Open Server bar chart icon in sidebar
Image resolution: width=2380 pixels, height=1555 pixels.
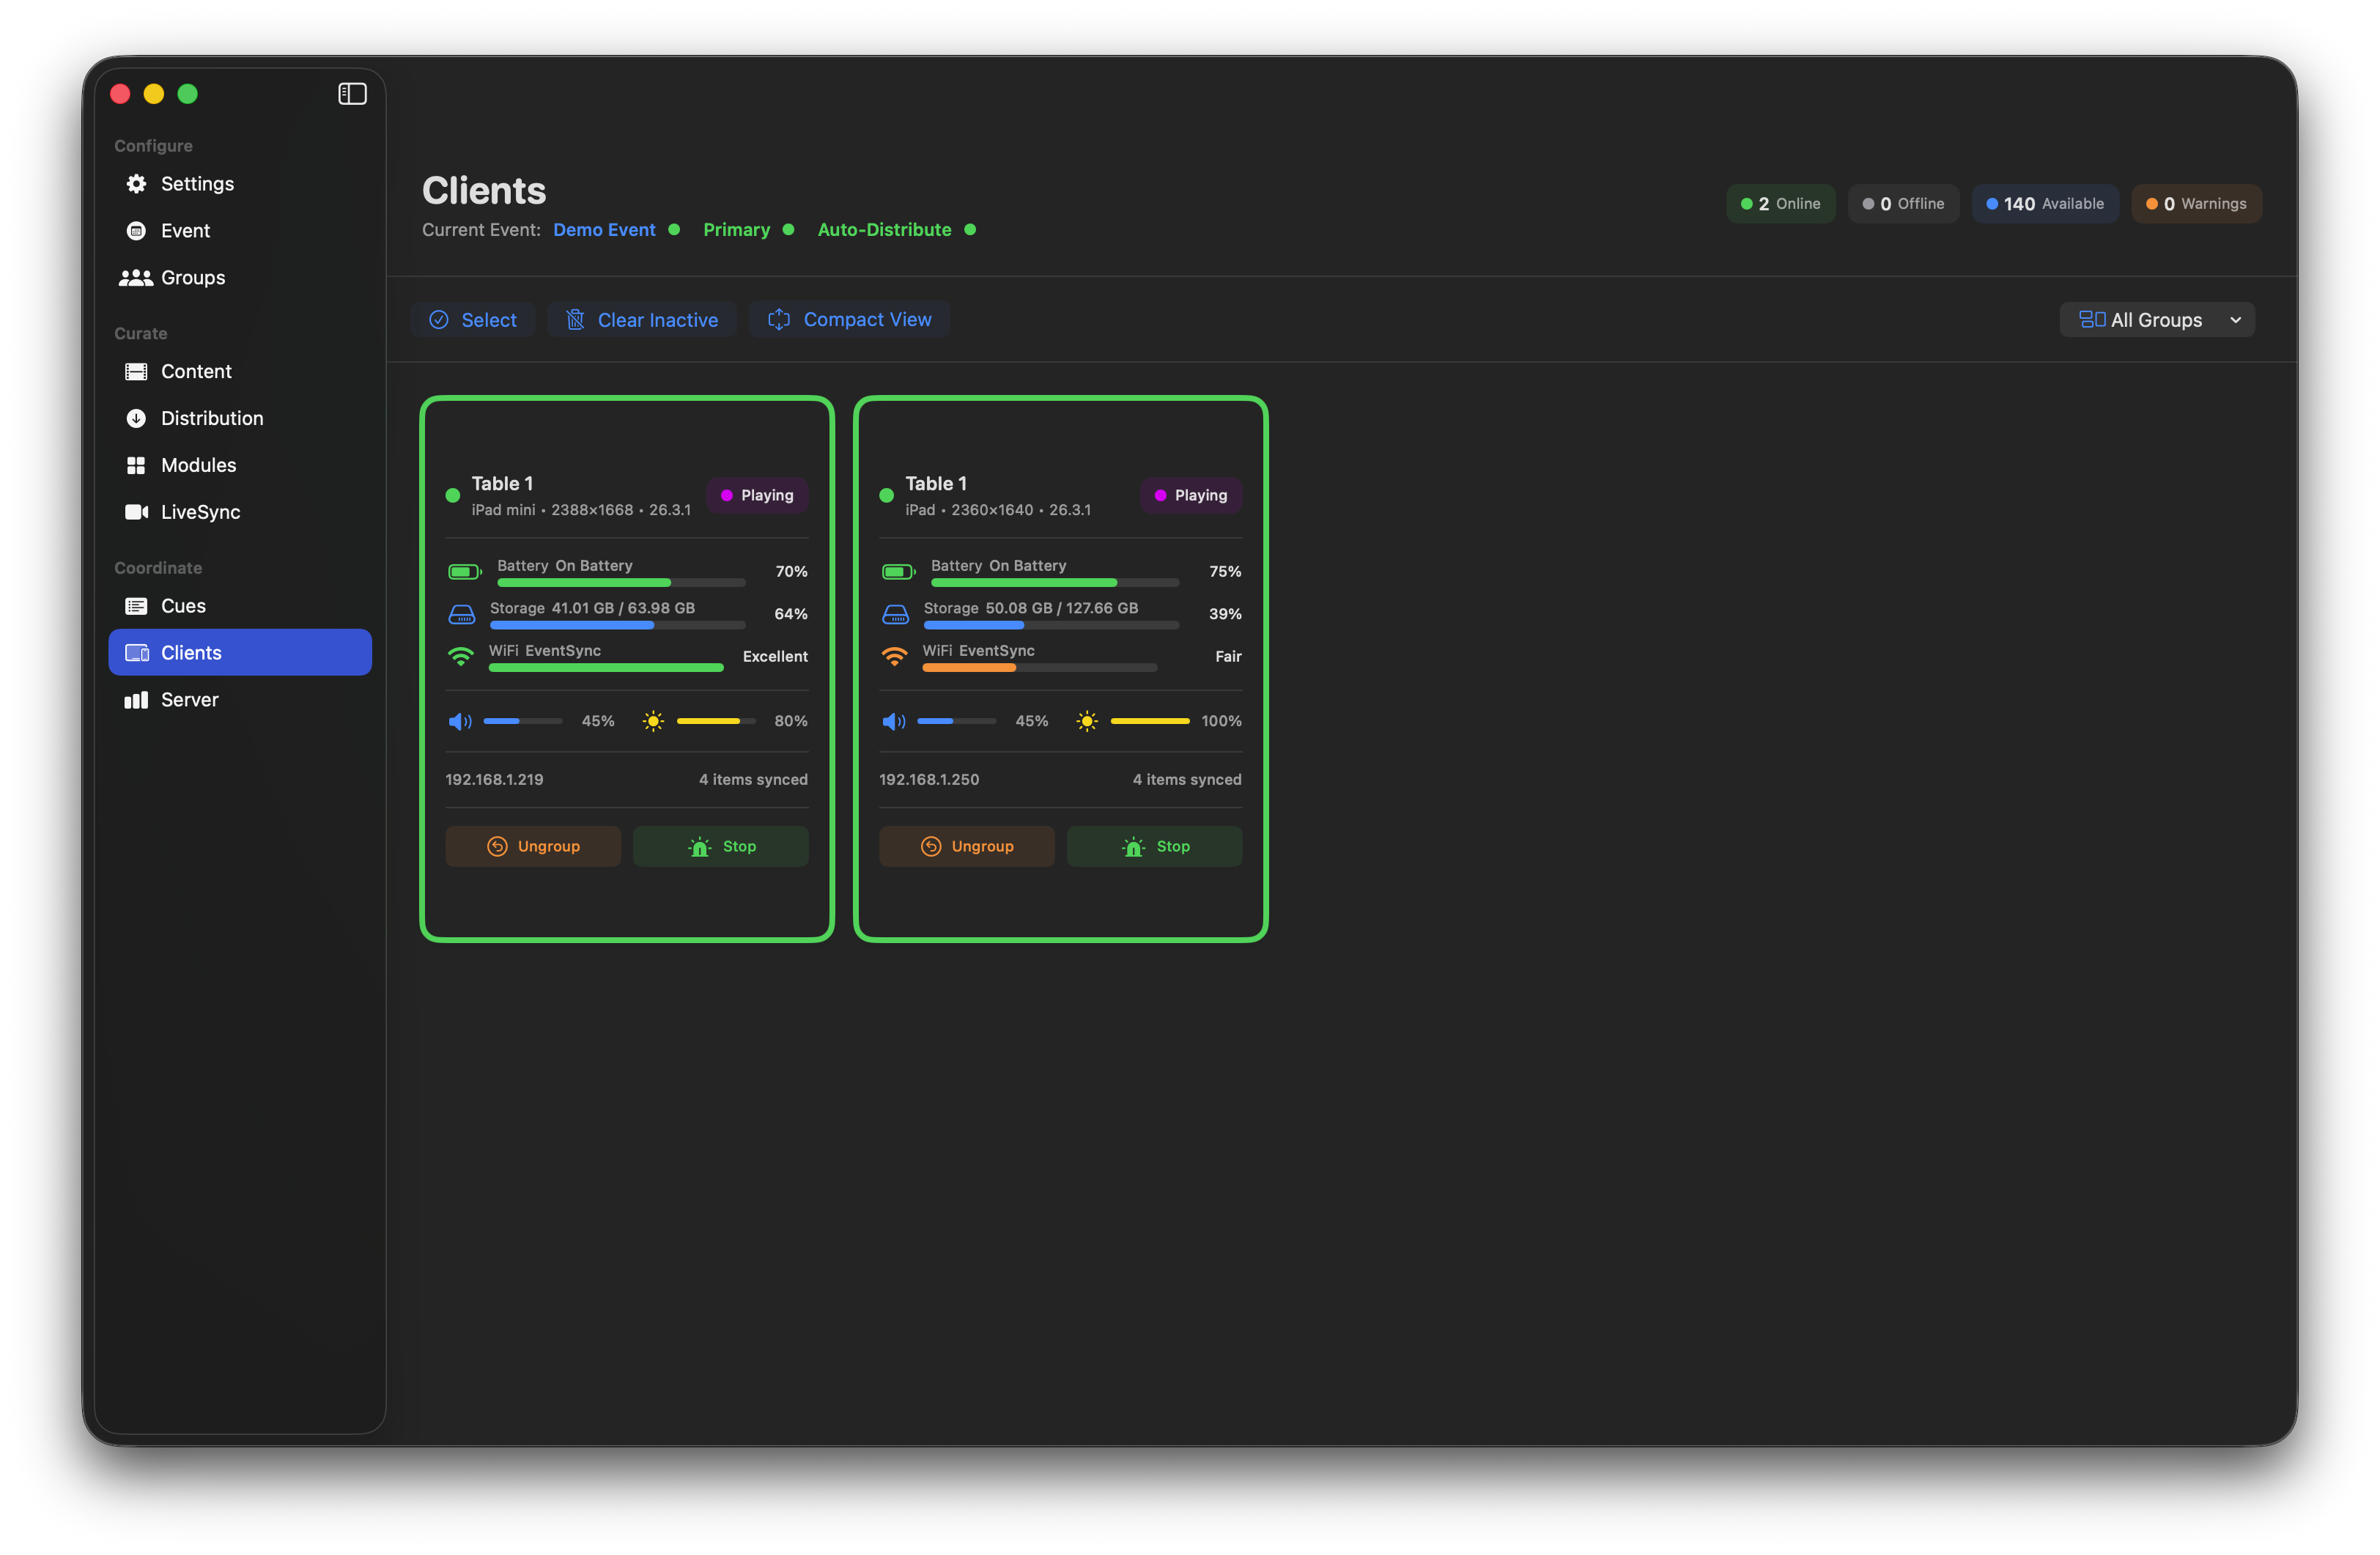tap(136, 700)
